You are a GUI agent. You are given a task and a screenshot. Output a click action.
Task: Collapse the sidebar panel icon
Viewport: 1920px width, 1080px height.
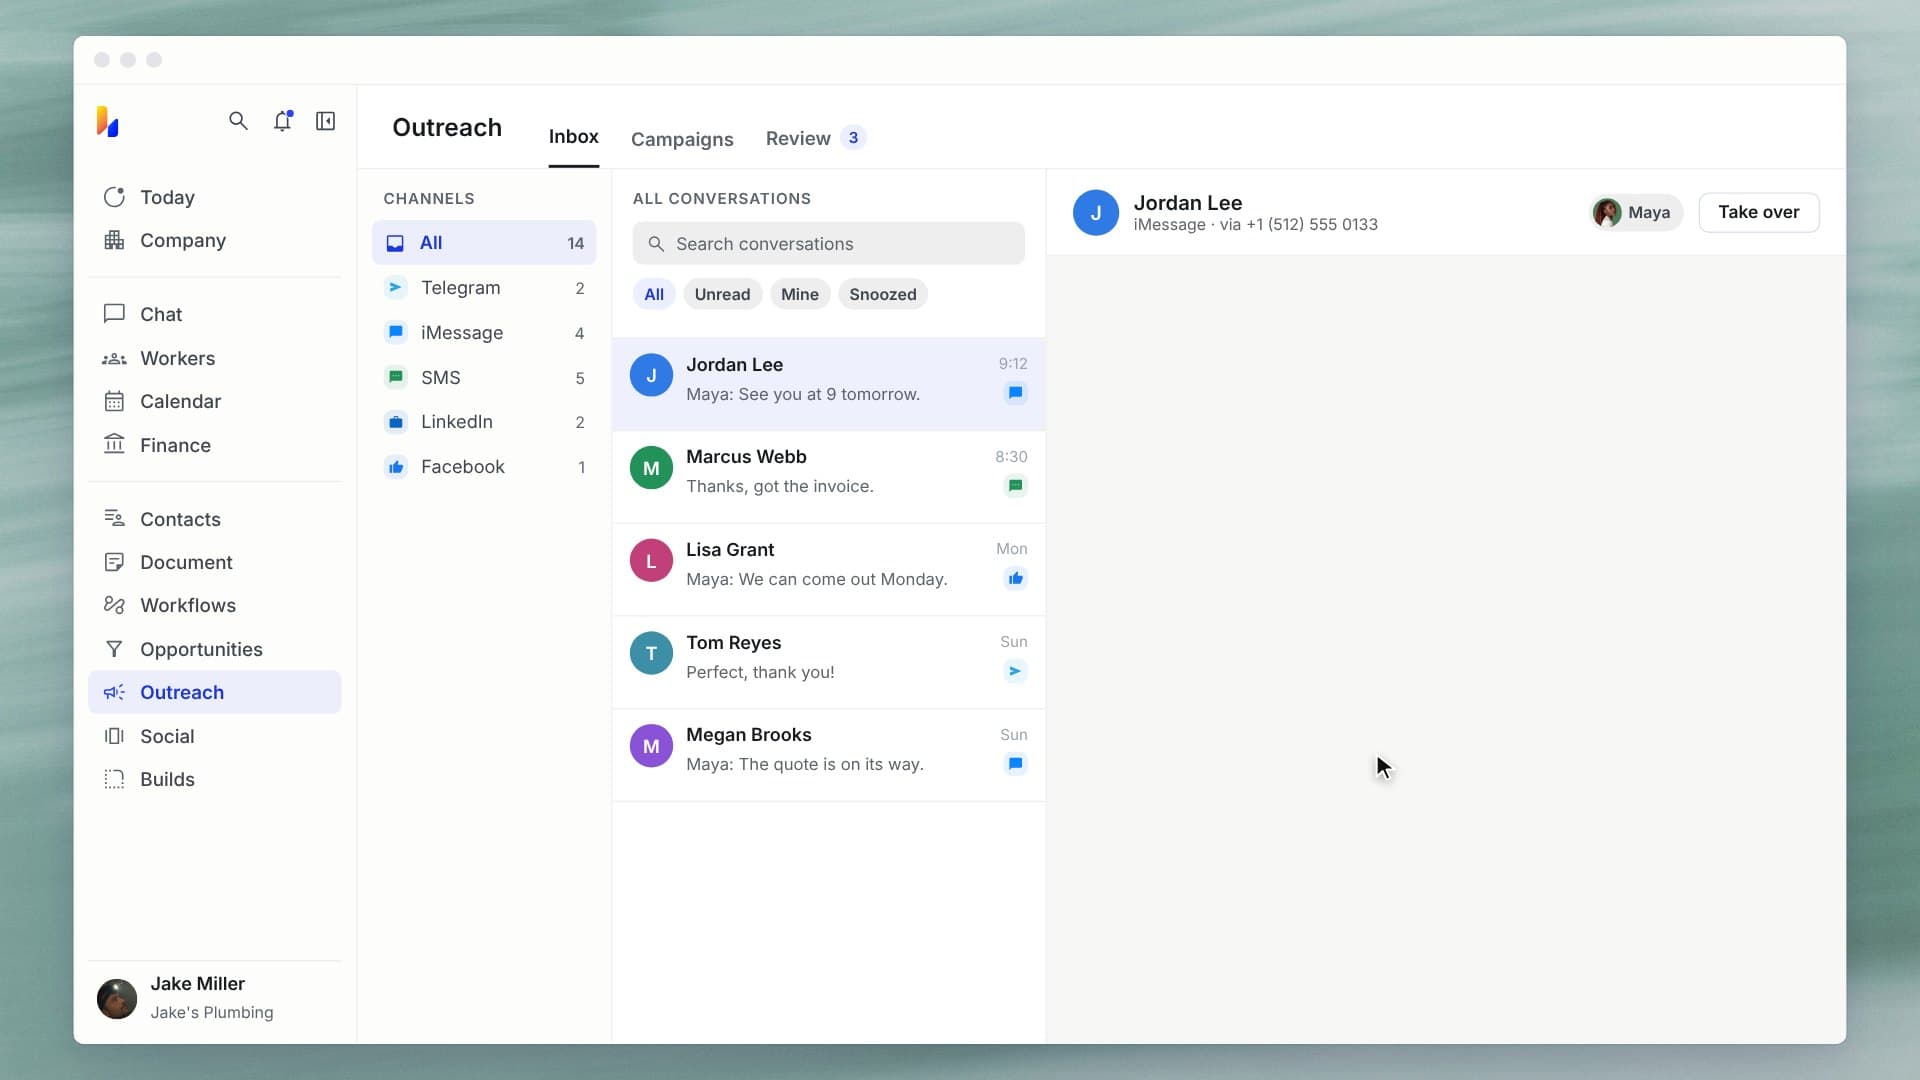point(326,121)
